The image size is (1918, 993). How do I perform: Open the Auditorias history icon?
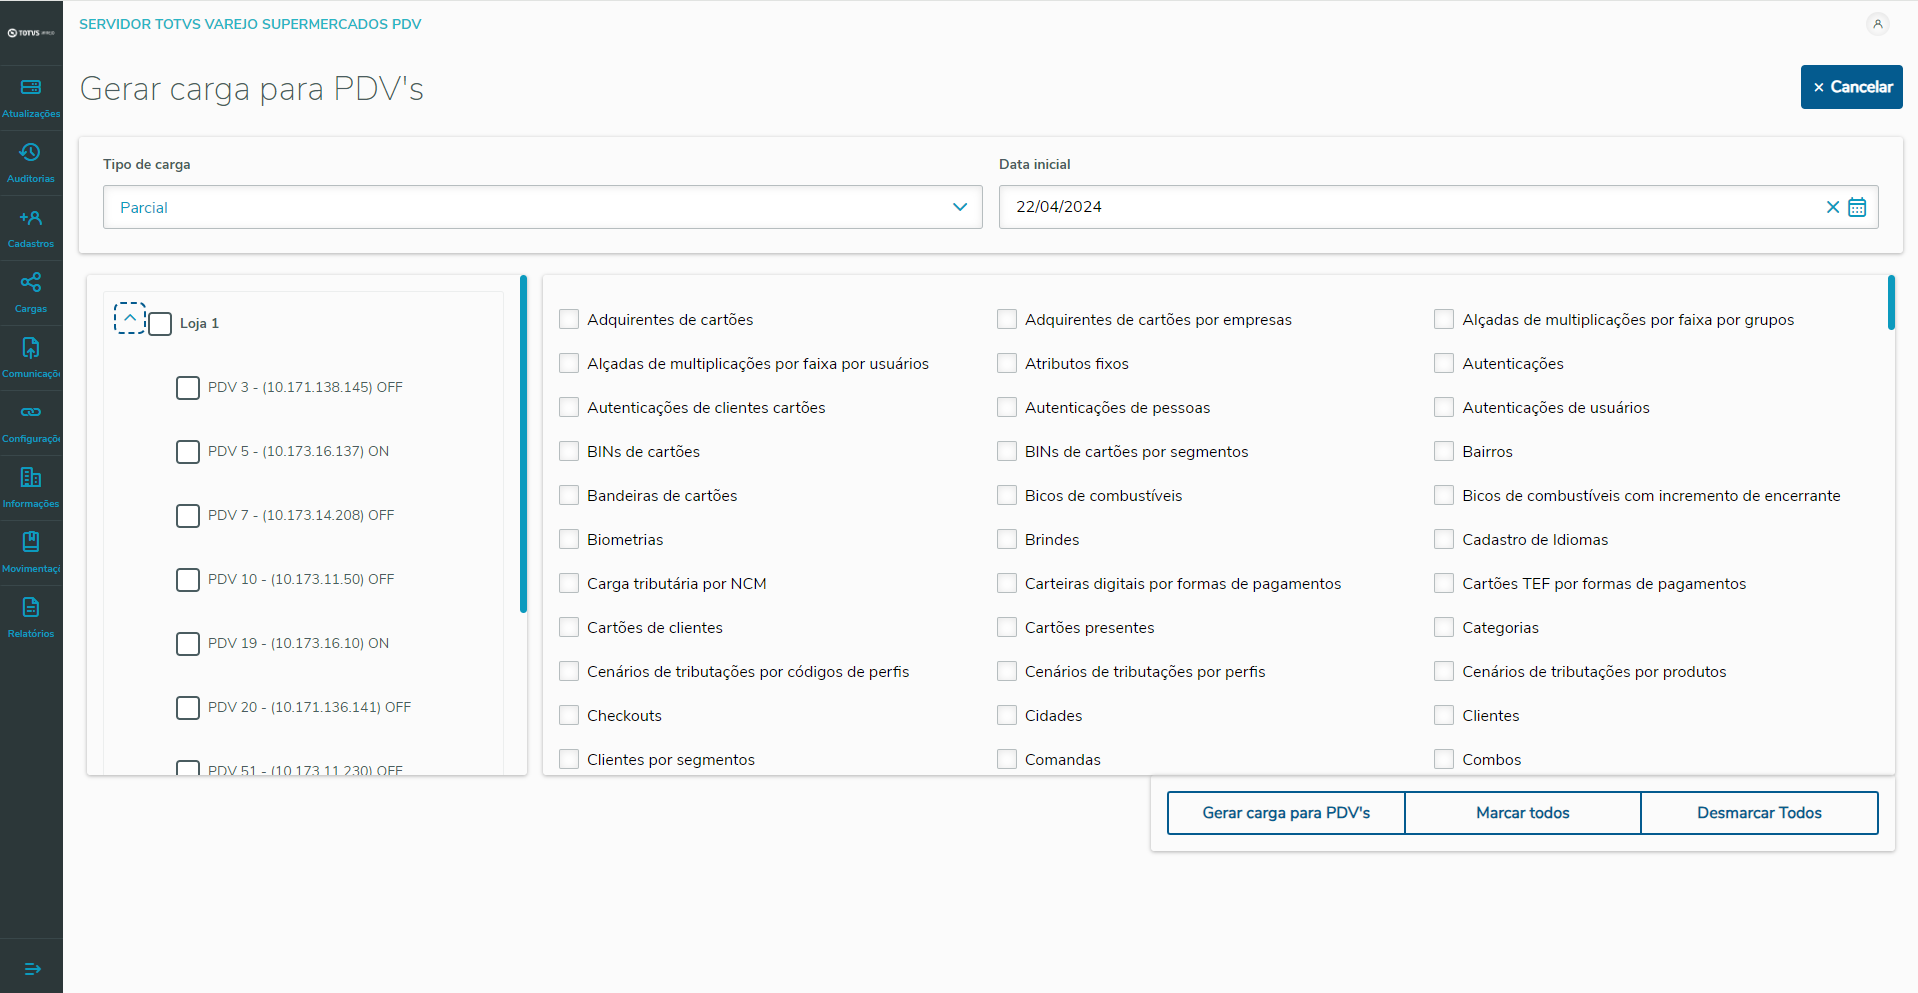tap(31, 153)
